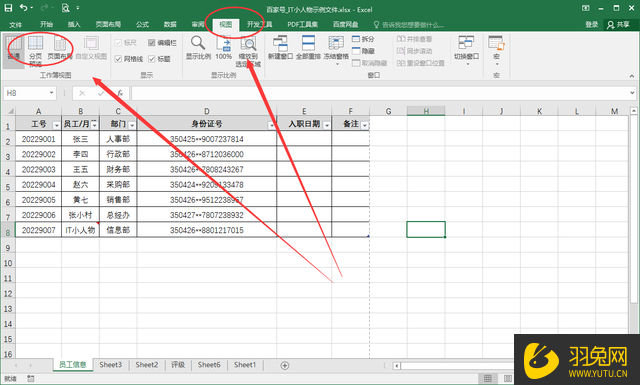Switch to Page Layout view (页面布局) button

pyautogui.click(x=60, y=49)
